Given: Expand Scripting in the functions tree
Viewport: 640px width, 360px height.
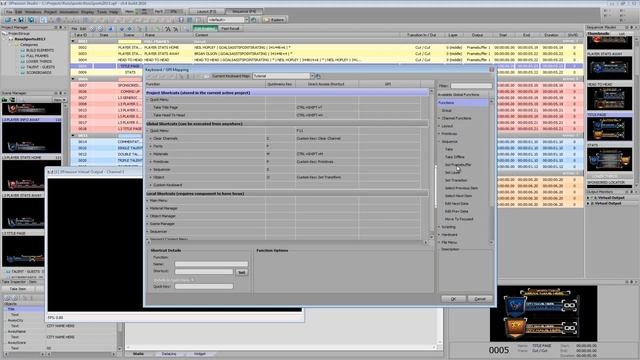Looking at the screenshot, I should click(x=440, y=227).
